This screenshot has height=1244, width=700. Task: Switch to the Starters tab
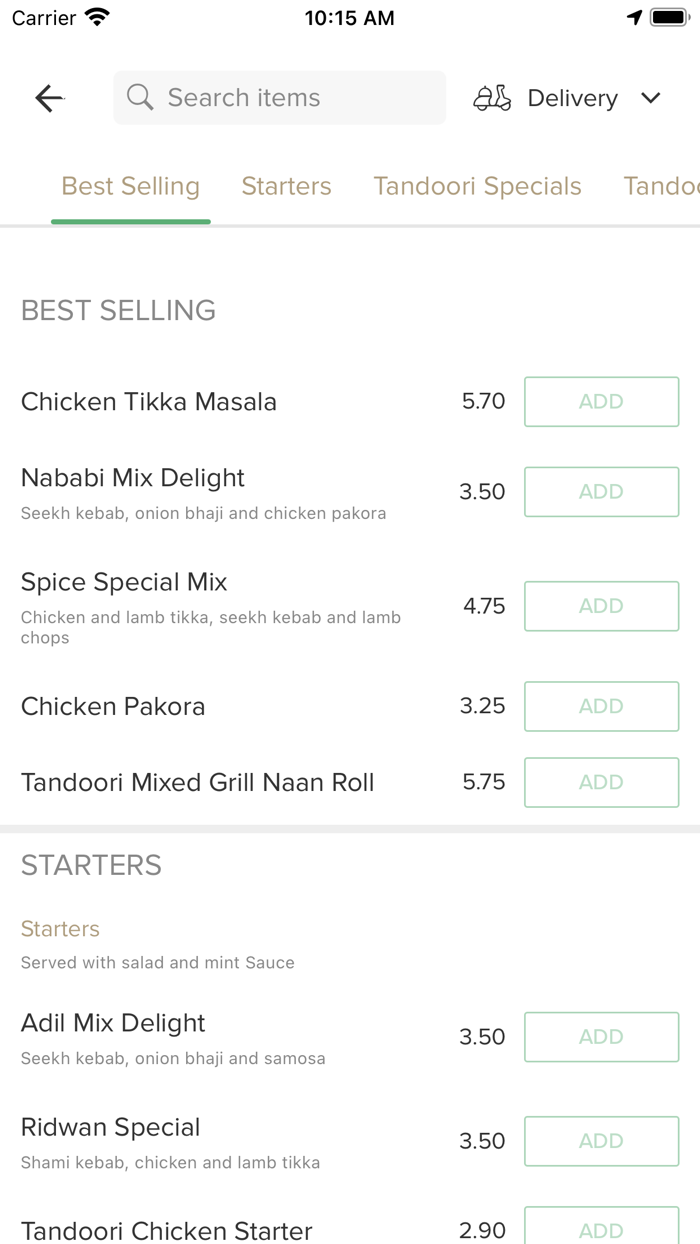(x=286, y=186)
